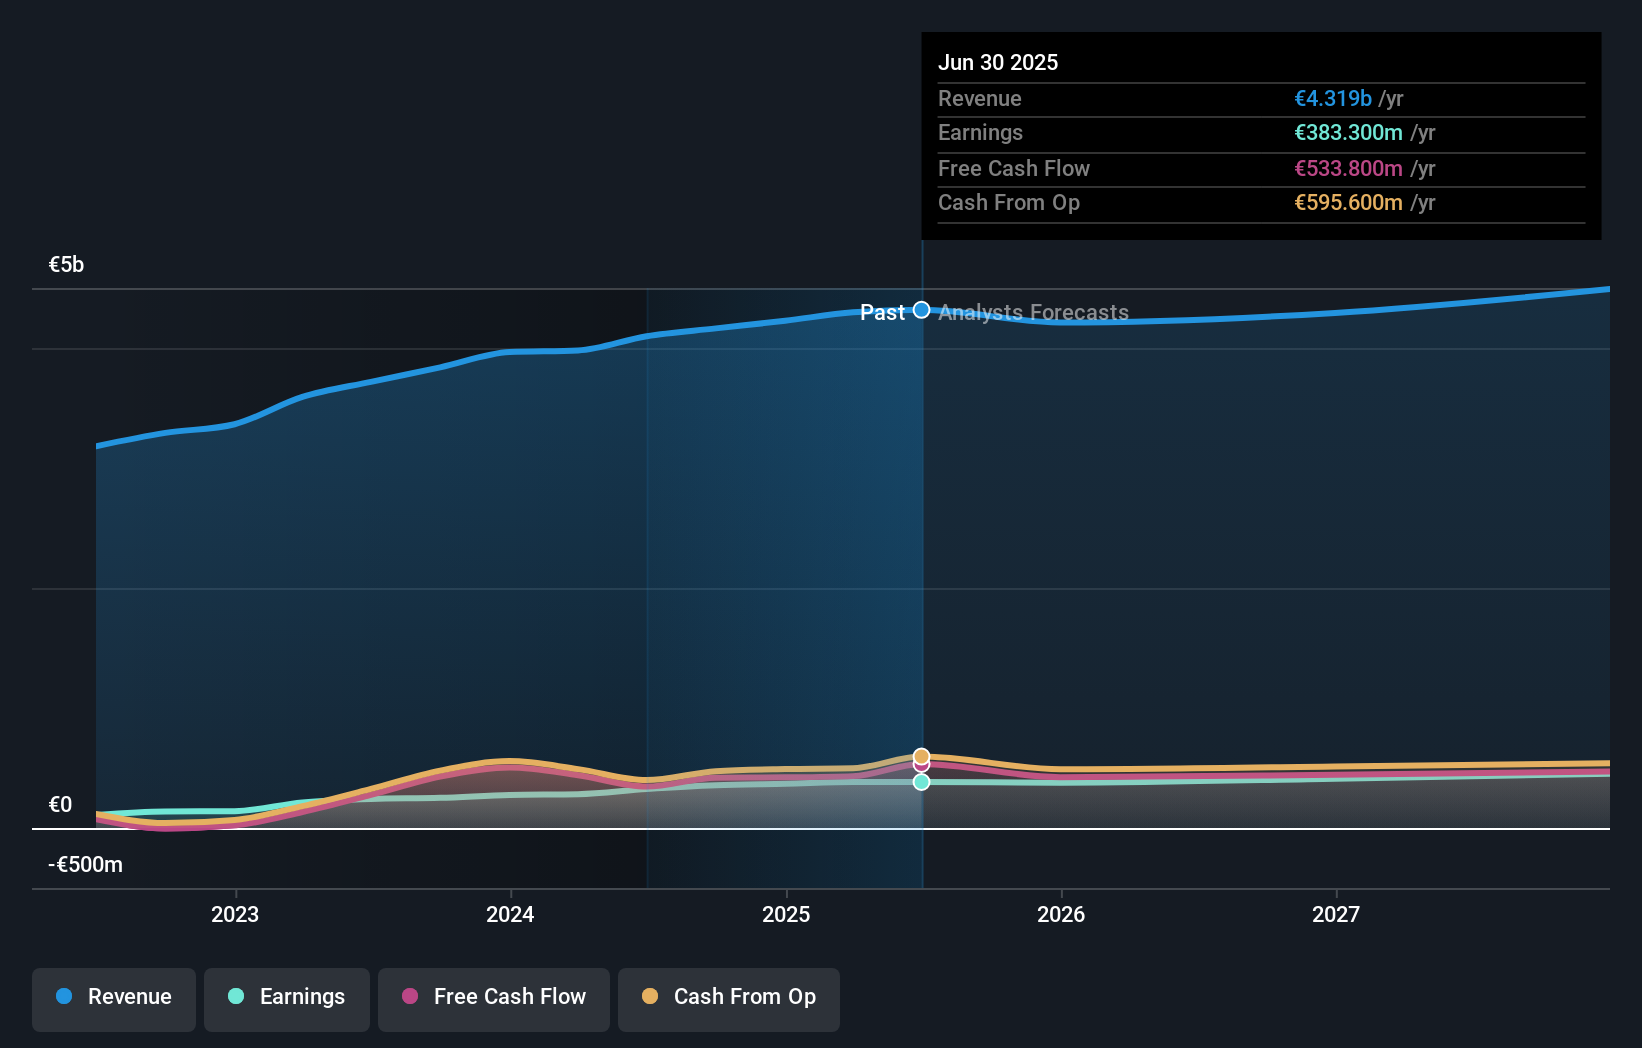Click the yellow Cash From Op legend dot
The image size is (1642, 1048).
[x=651, y=997]
